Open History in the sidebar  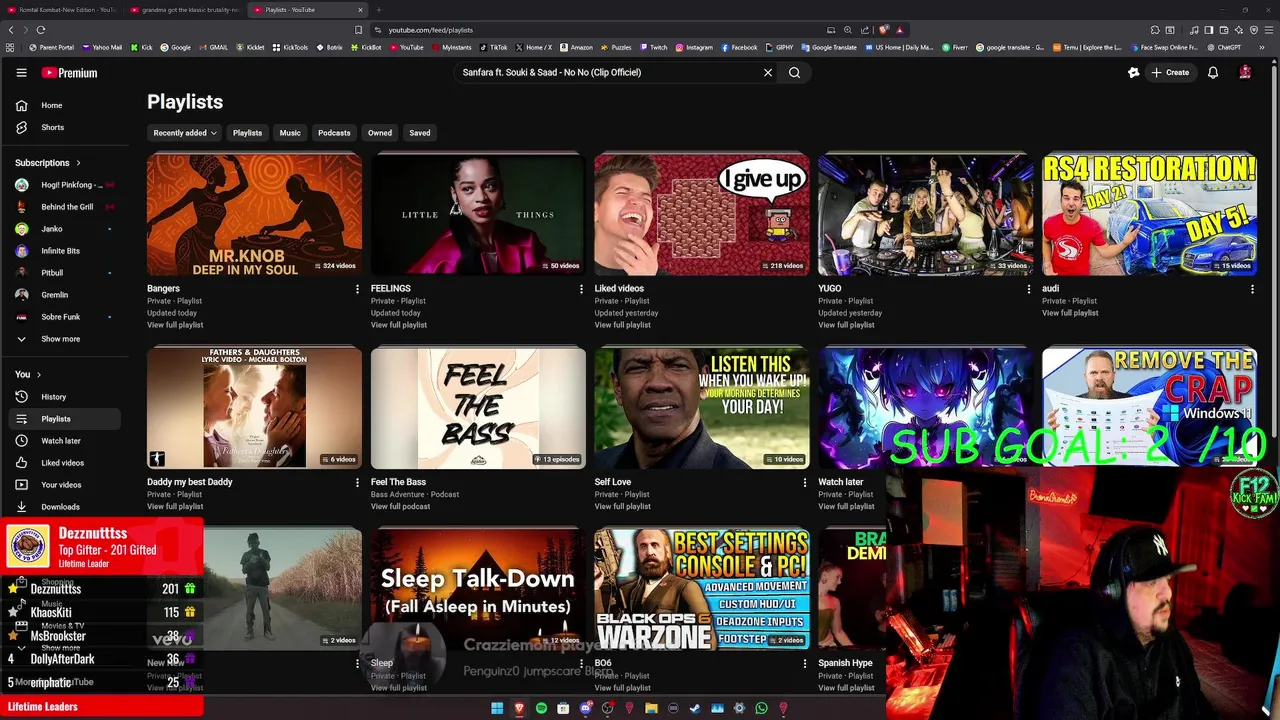[x=65, y=397]
